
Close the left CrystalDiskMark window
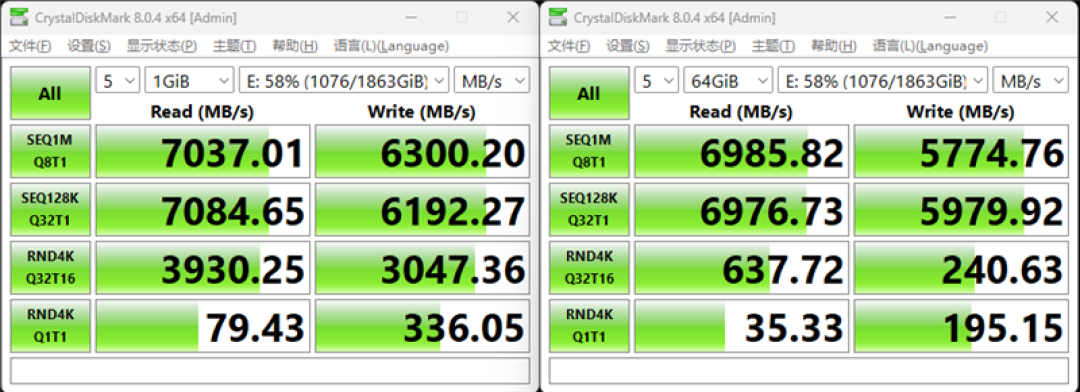(x=512, y=17)
